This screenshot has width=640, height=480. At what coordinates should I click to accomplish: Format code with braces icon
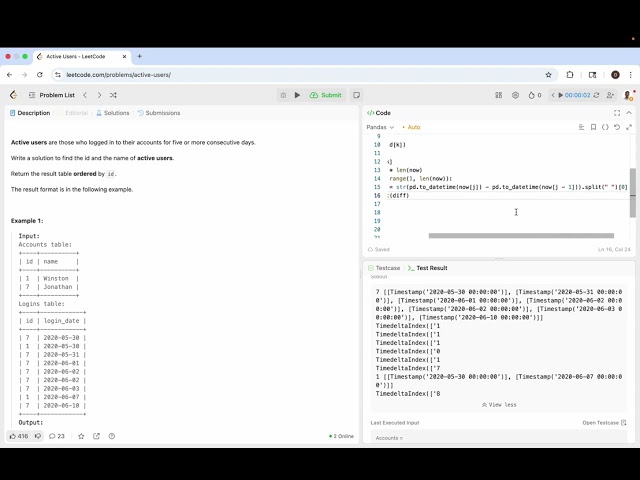pos(605,127)
